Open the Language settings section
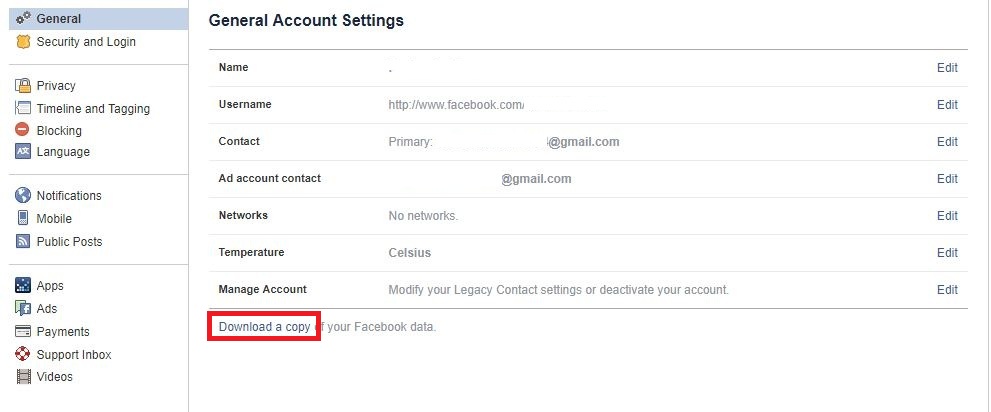The image size is (991, 412). (x=63, y=152)
